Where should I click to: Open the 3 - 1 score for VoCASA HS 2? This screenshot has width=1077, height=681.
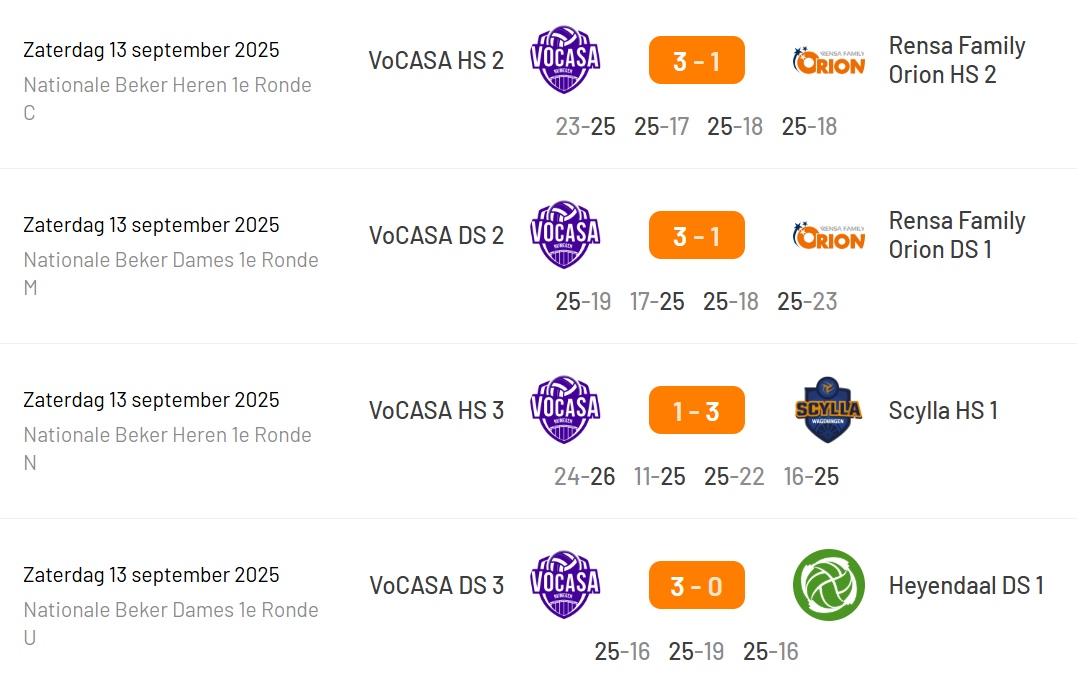coord(697,60)
